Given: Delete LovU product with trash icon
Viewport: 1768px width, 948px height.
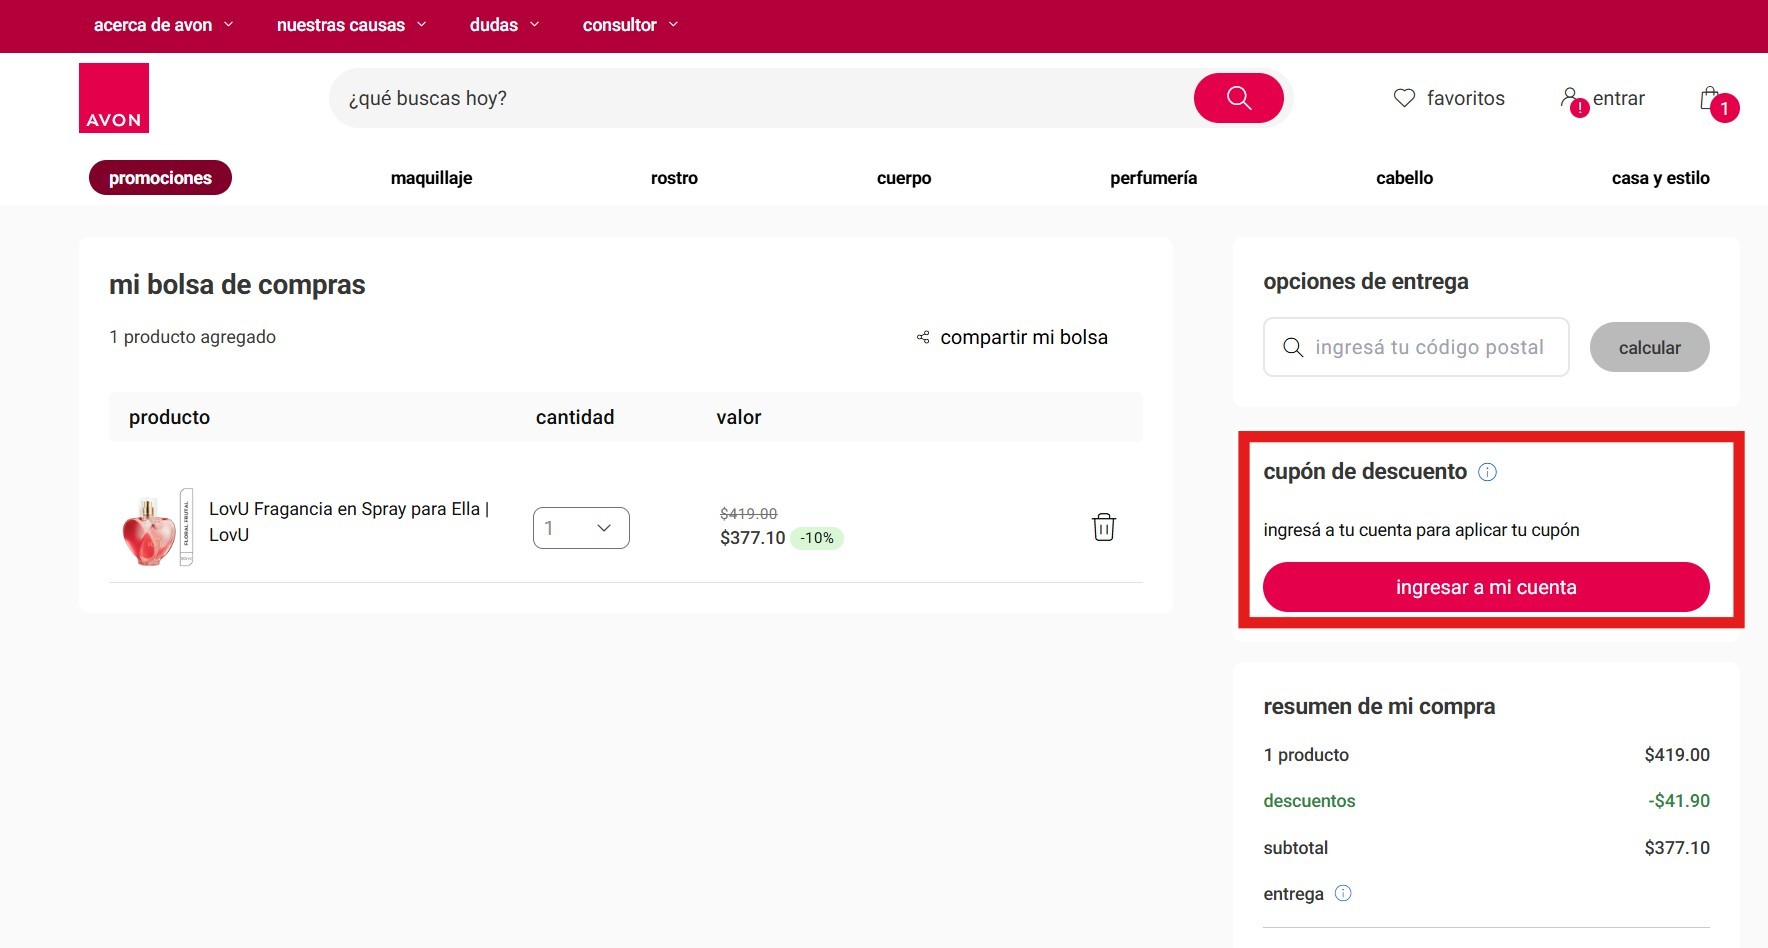Looking at the screenshot, I should click(1103, 527).
